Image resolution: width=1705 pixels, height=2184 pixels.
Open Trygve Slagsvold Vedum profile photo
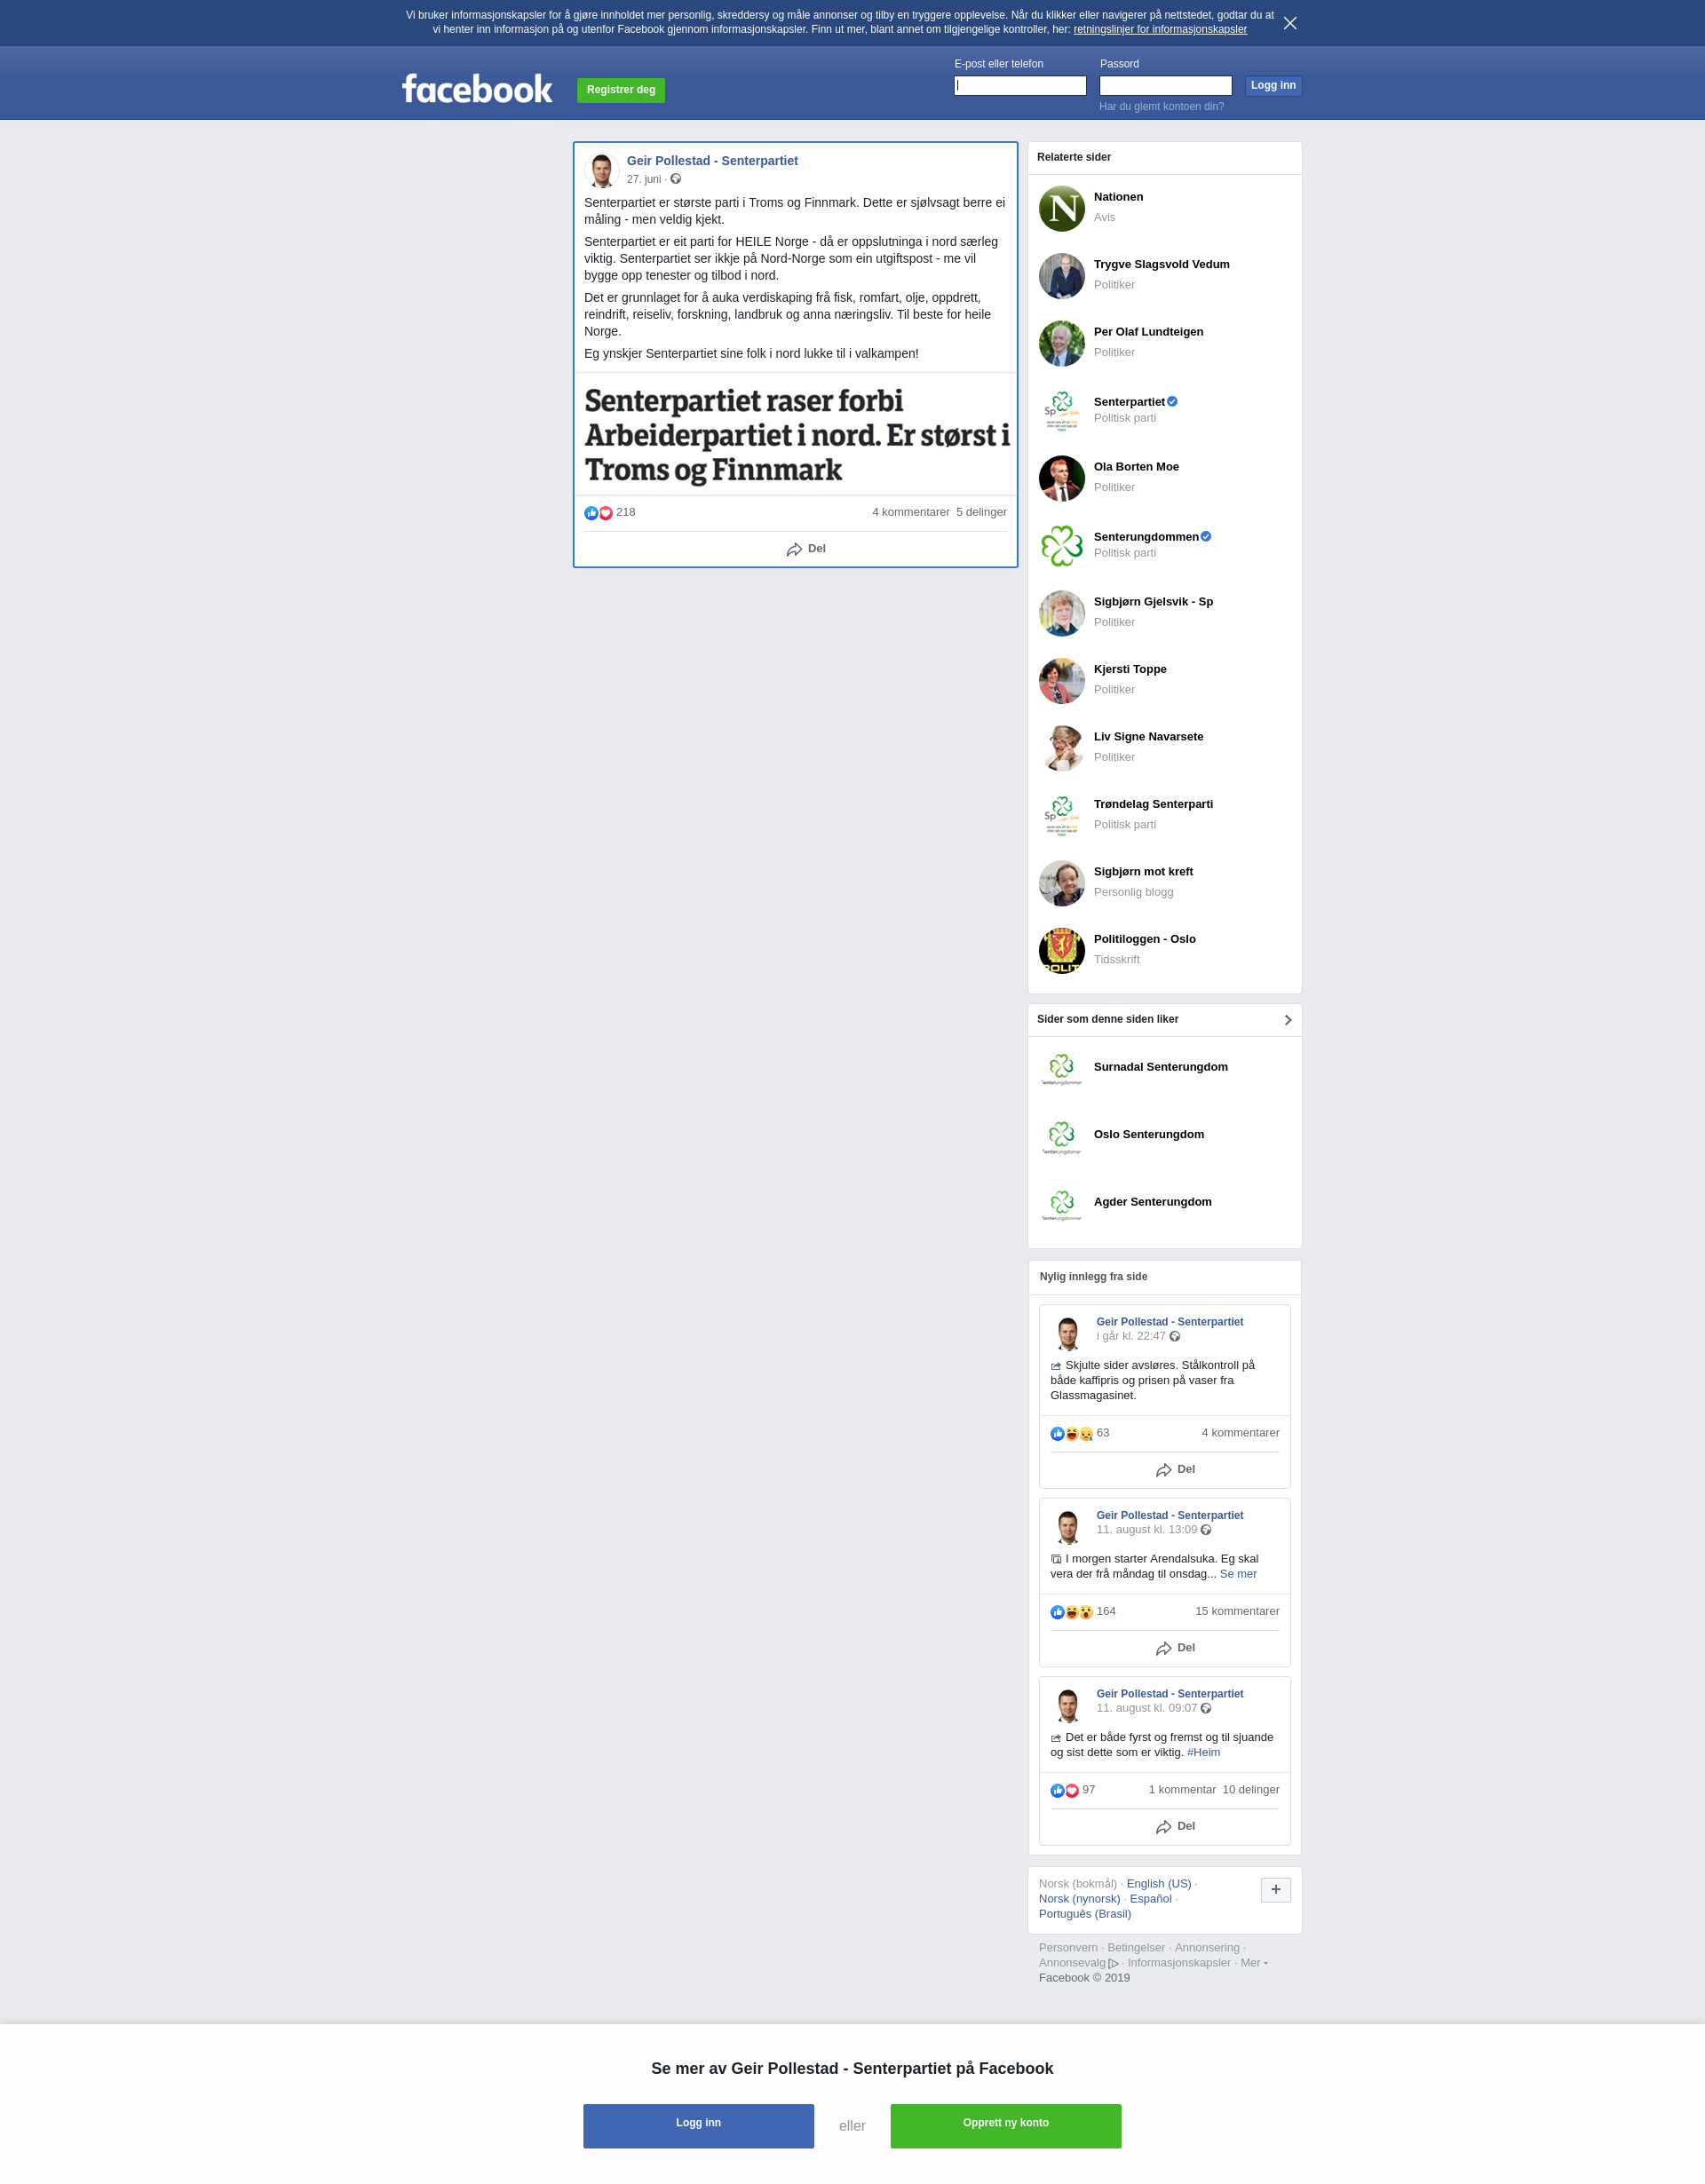1061,276
